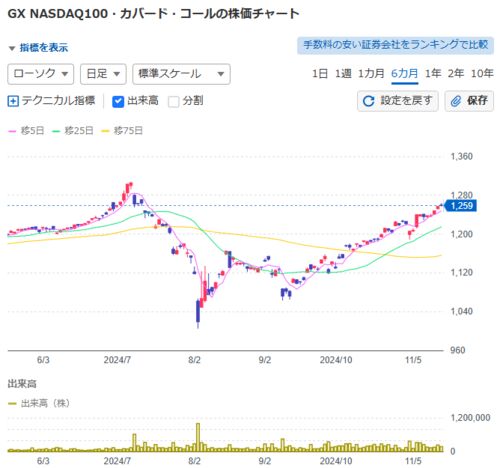Click the 移75日 yellow legend line
The image size is (500, 468).
(x=105, y=131)
